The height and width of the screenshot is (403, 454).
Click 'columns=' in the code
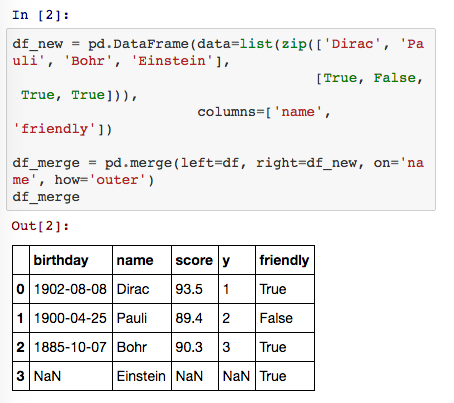[x=231, y=112]
